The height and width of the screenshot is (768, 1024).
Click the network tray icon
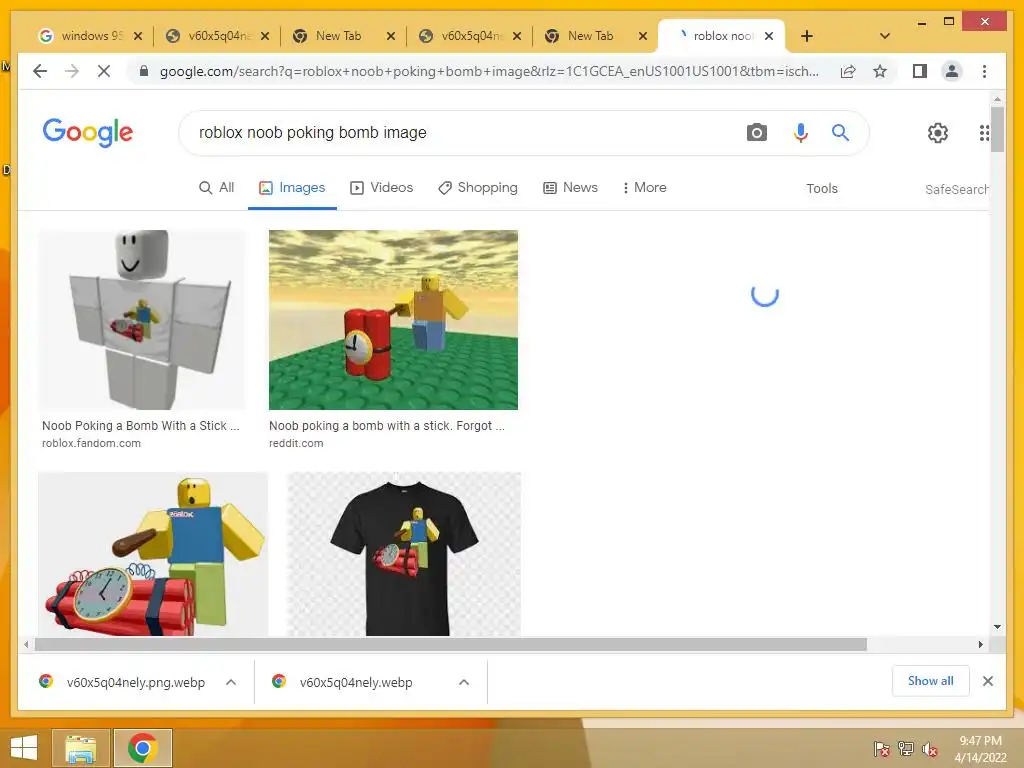pos(906,748)
